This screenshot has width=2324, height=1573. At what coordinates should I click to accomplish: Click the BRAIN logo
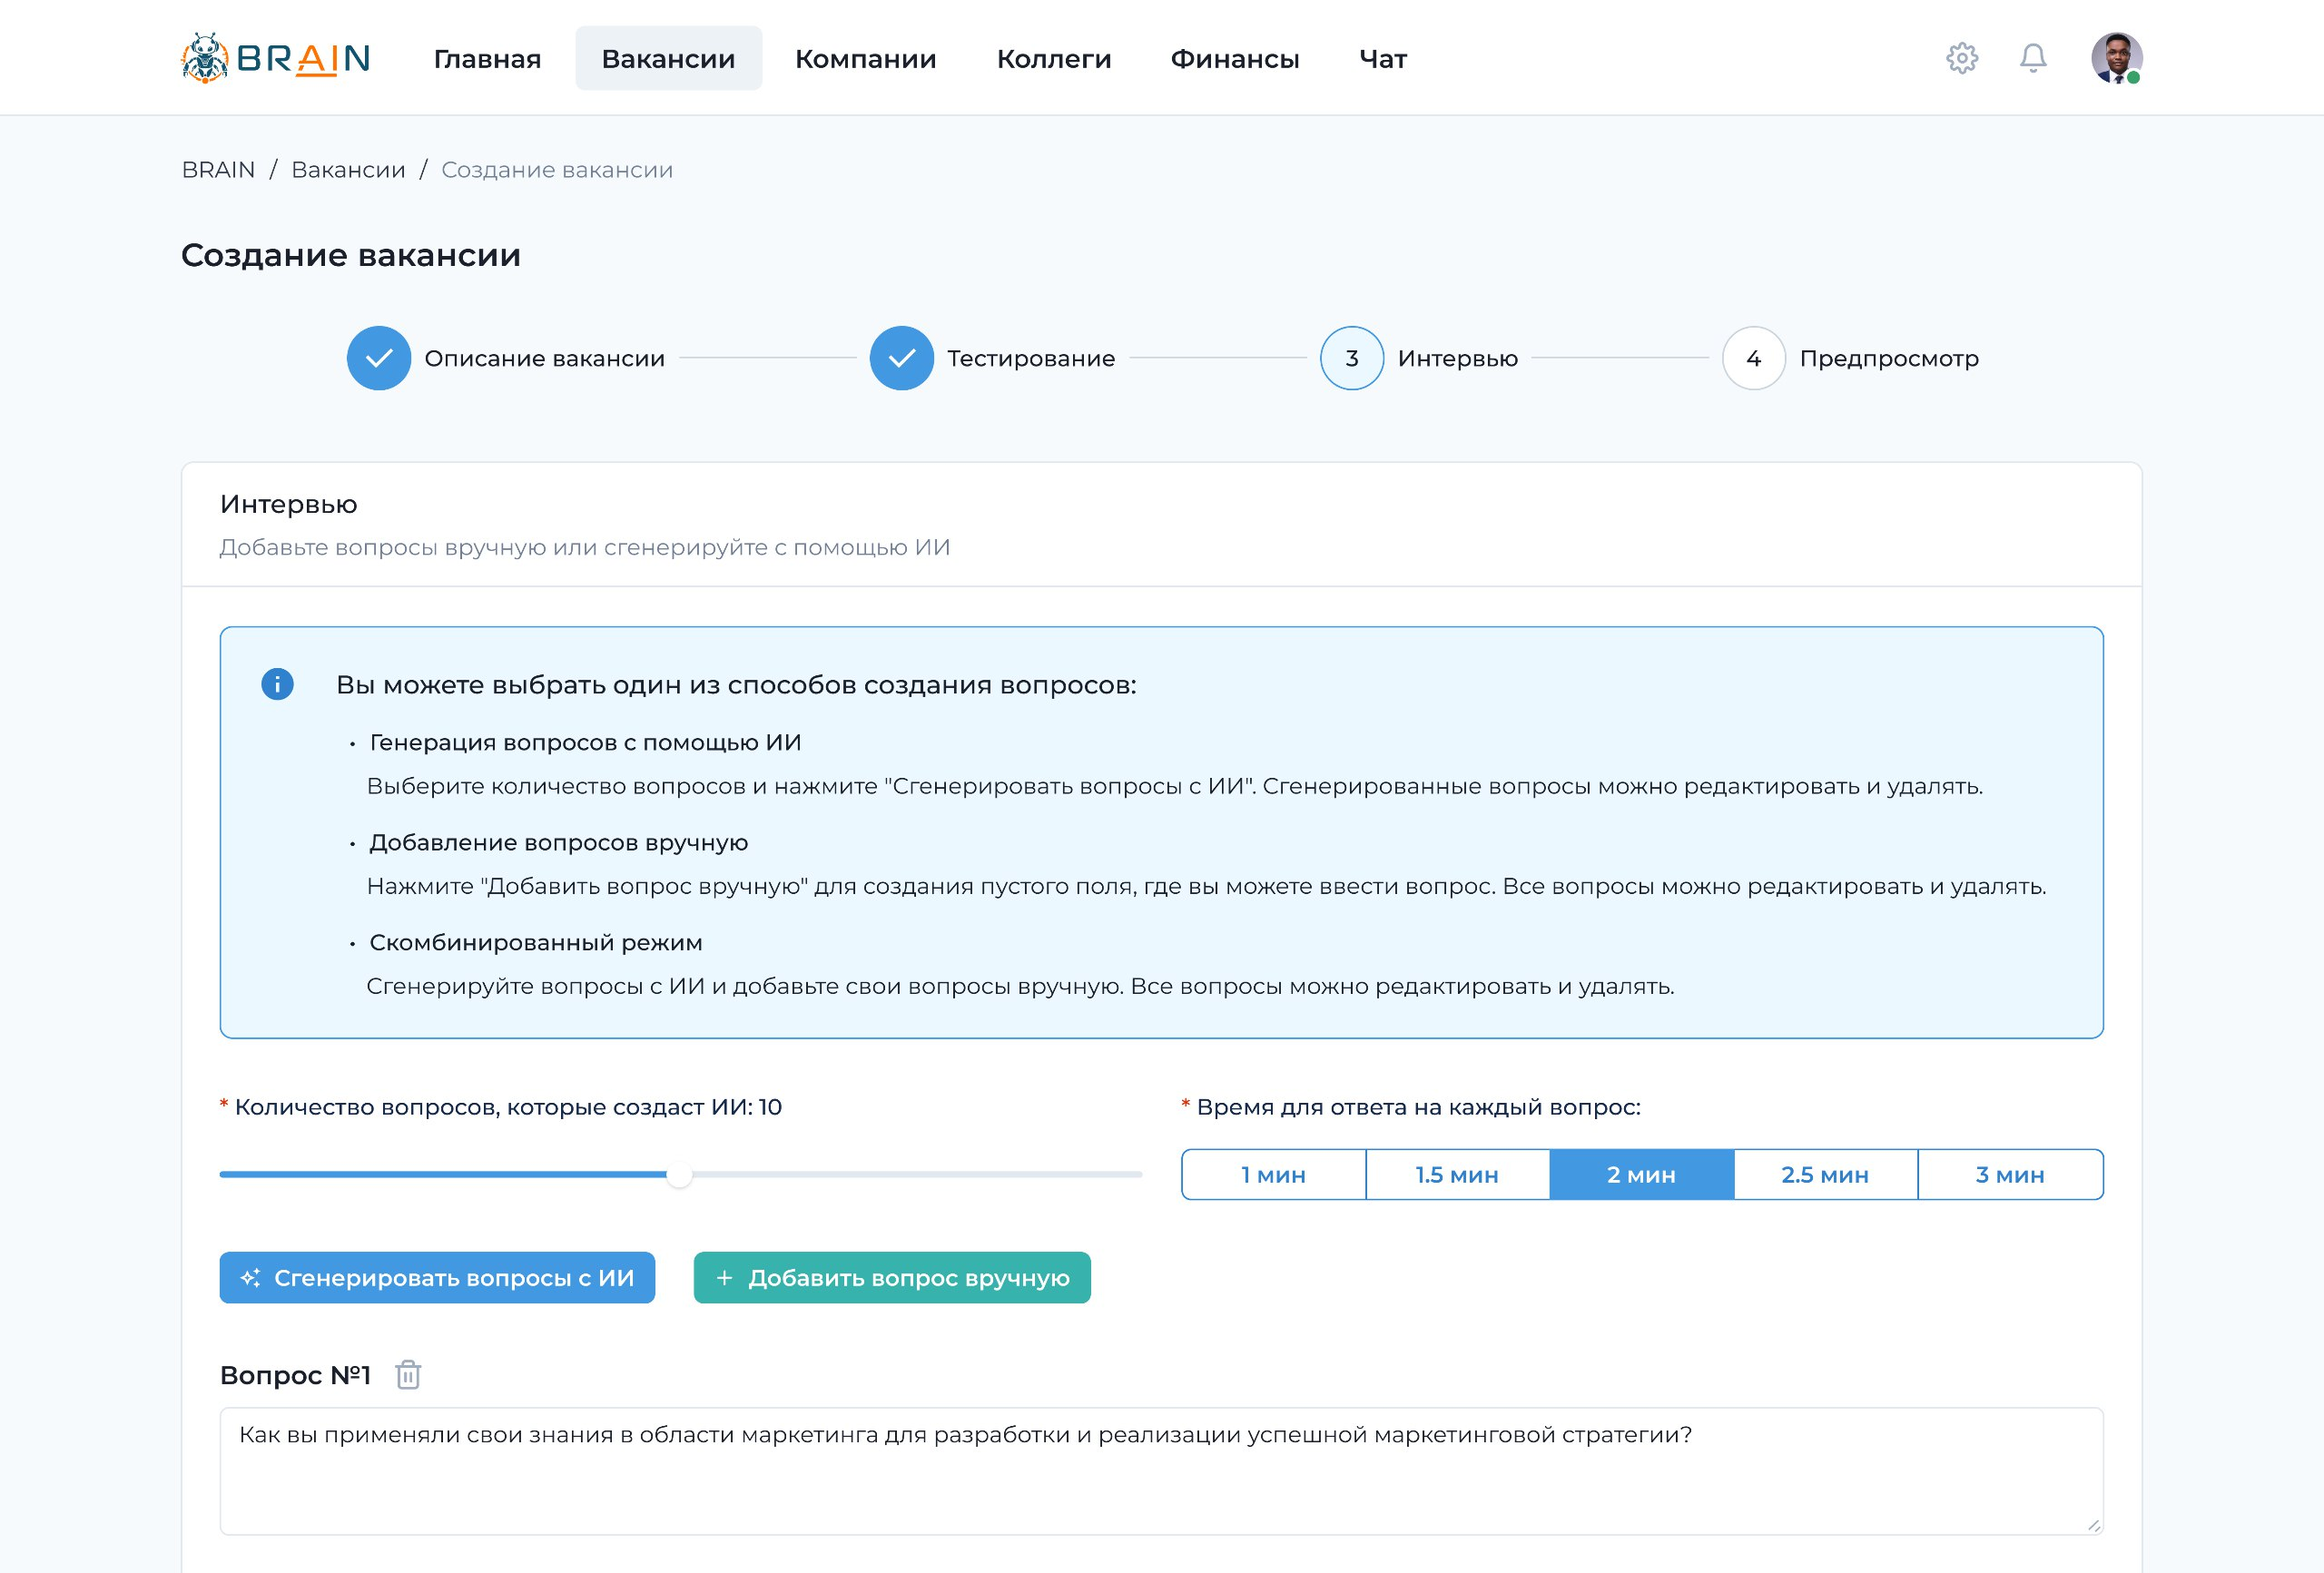coord(275,58)
